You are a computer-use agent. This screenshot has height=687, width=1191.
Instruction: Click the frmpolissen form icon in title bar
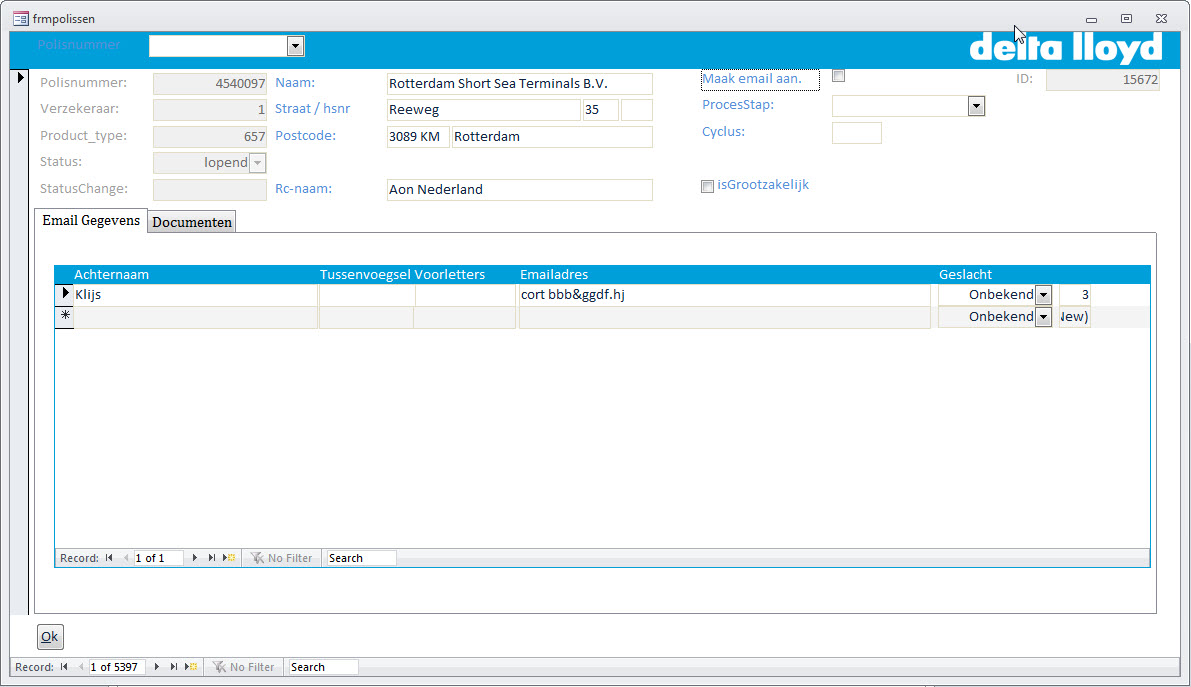pos(21,18)
